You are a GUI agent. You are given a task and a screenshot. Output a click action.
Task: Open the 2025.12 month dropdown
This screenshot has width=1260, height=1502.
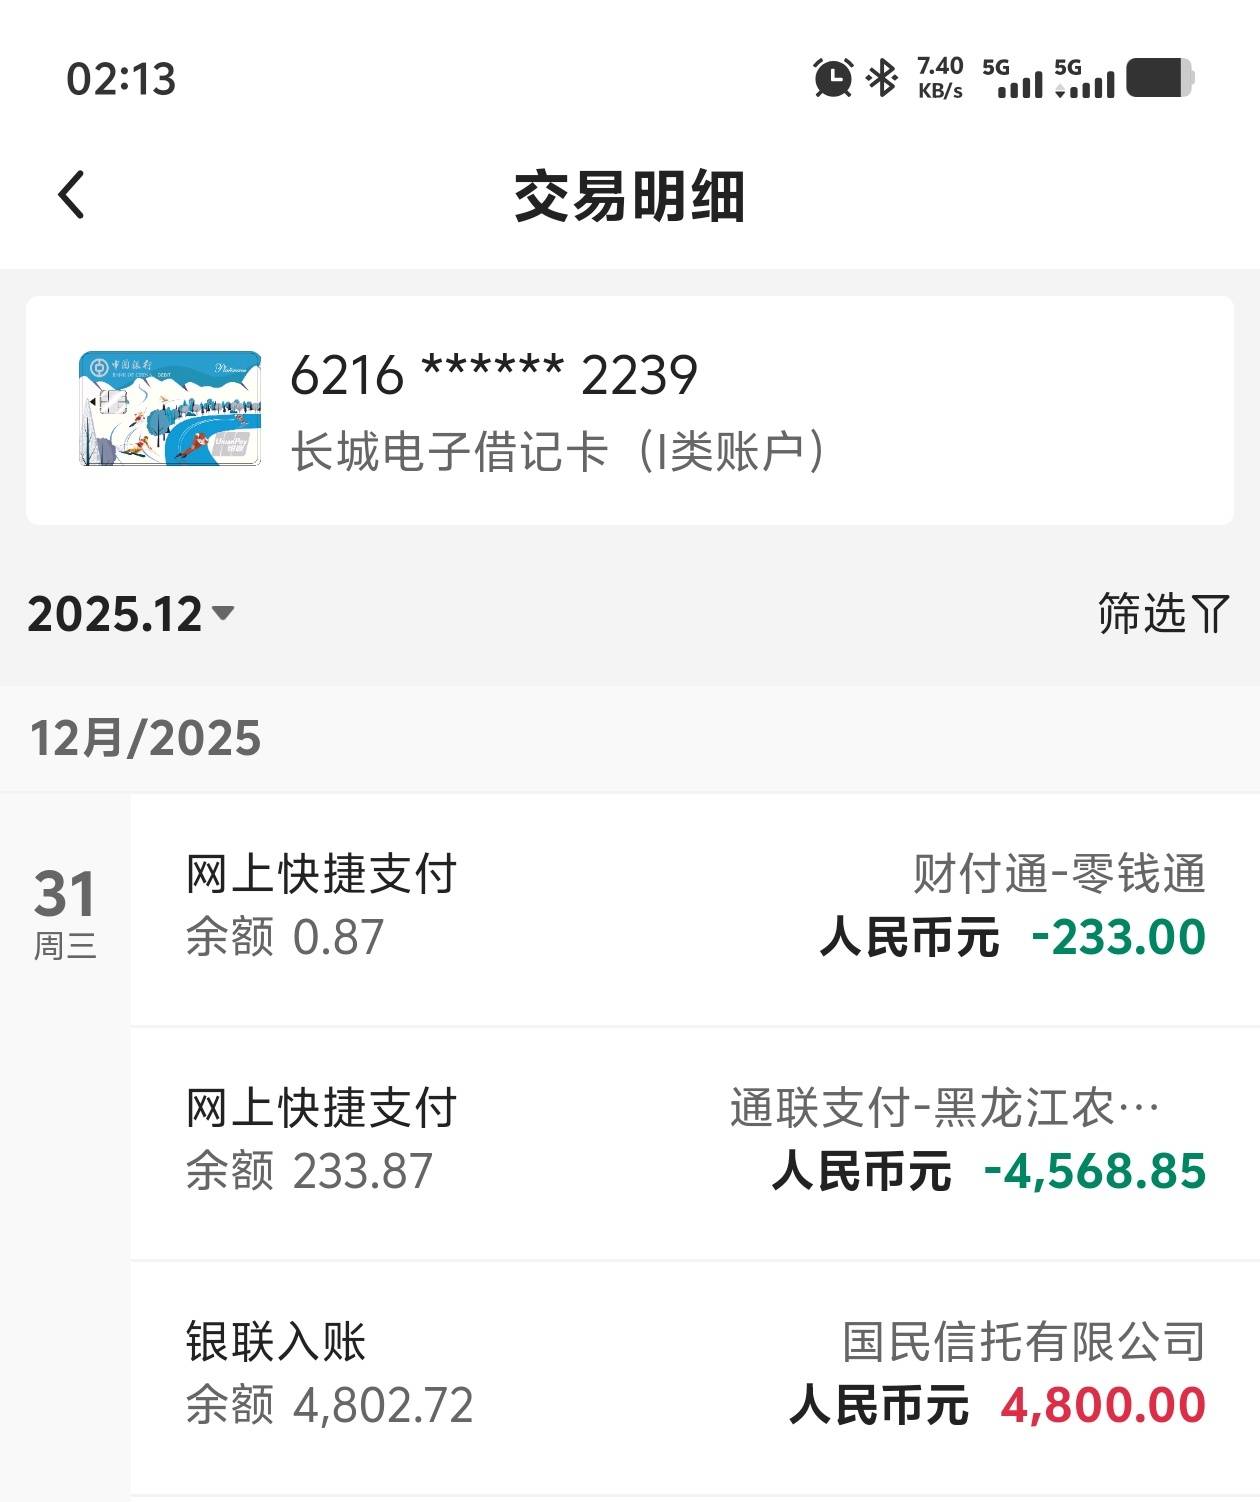coord(115,614)
